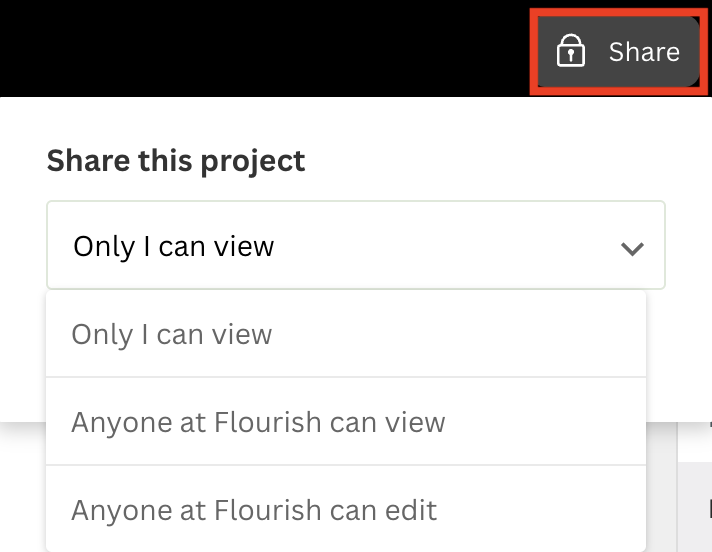Image resolution: width=712 pixels, height=552 pixels.
Task: Click the white share panel space beside the list
Action: click(x=678, y=354)
